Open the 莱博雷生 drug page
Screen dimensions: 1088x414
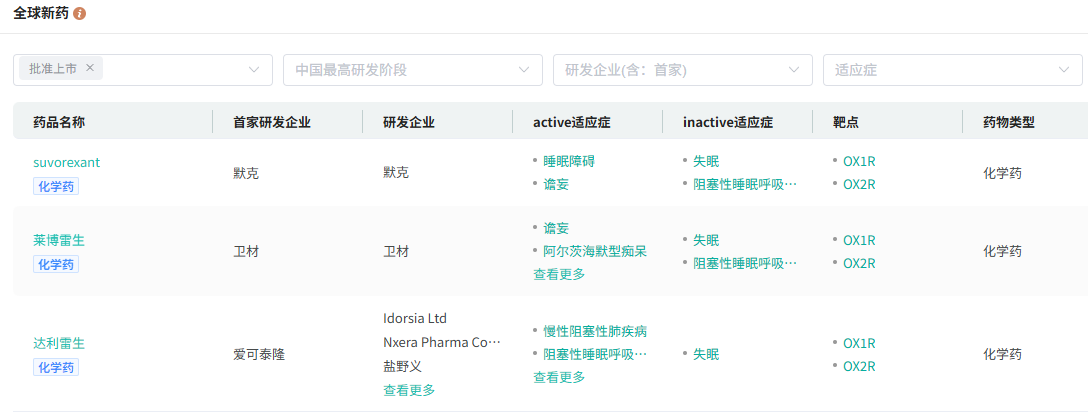click(59, 240)
